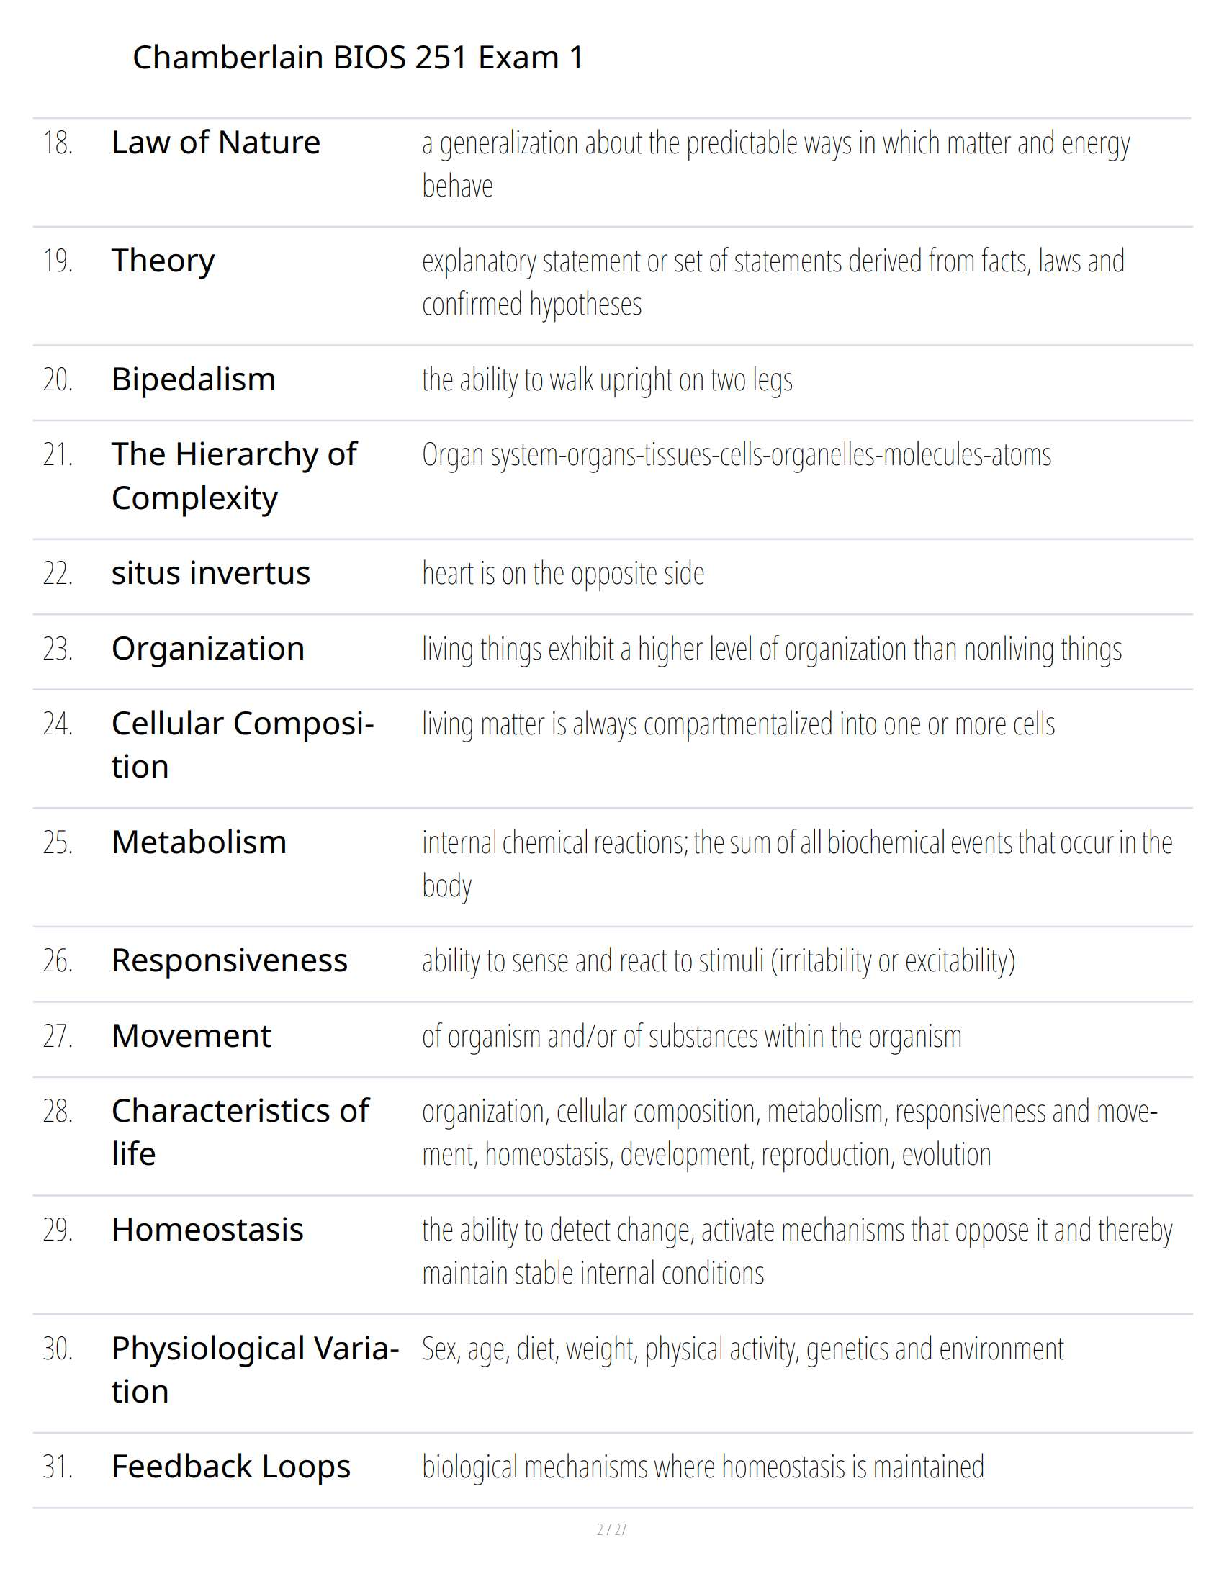The width and height of the screenshot is (1224, 1584).
Task: Click "The Hierarchy of Complexity" heading
Action: (233, 476)
